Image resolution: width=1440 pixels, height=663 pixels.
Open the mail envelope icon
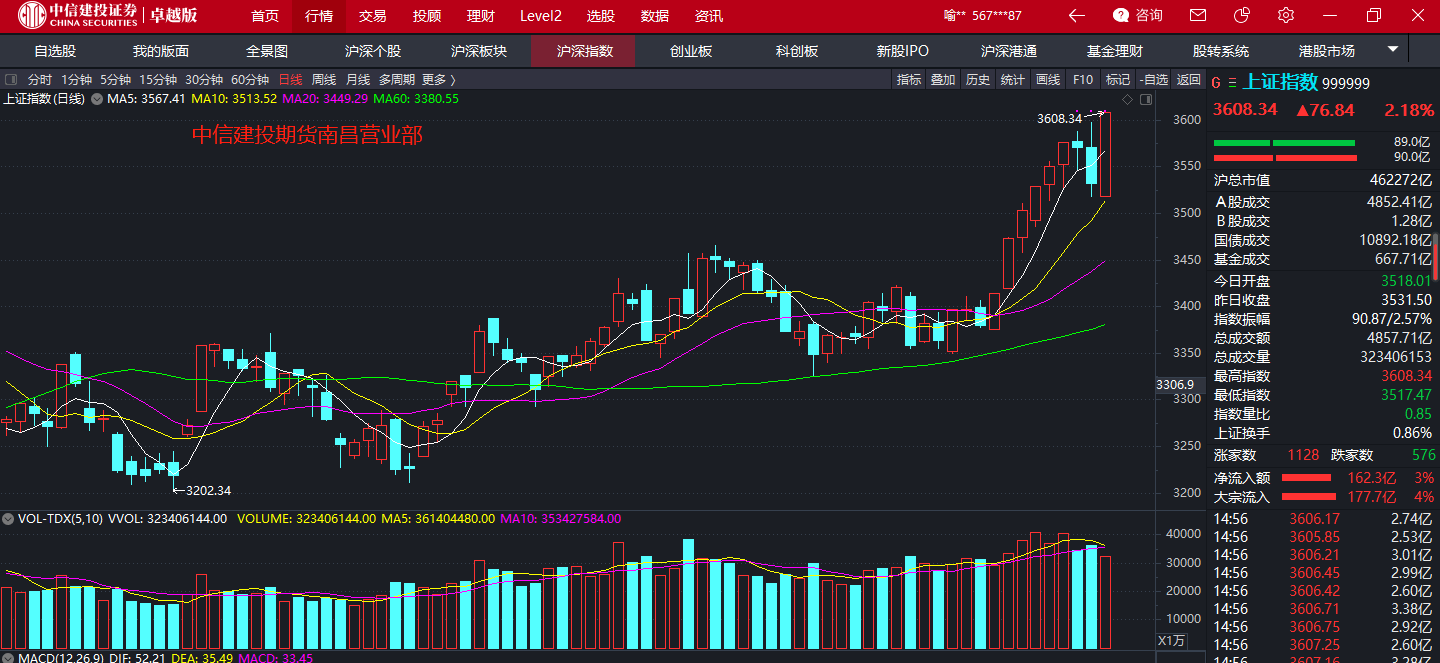pyautogui.click(x=1198, y=16)
